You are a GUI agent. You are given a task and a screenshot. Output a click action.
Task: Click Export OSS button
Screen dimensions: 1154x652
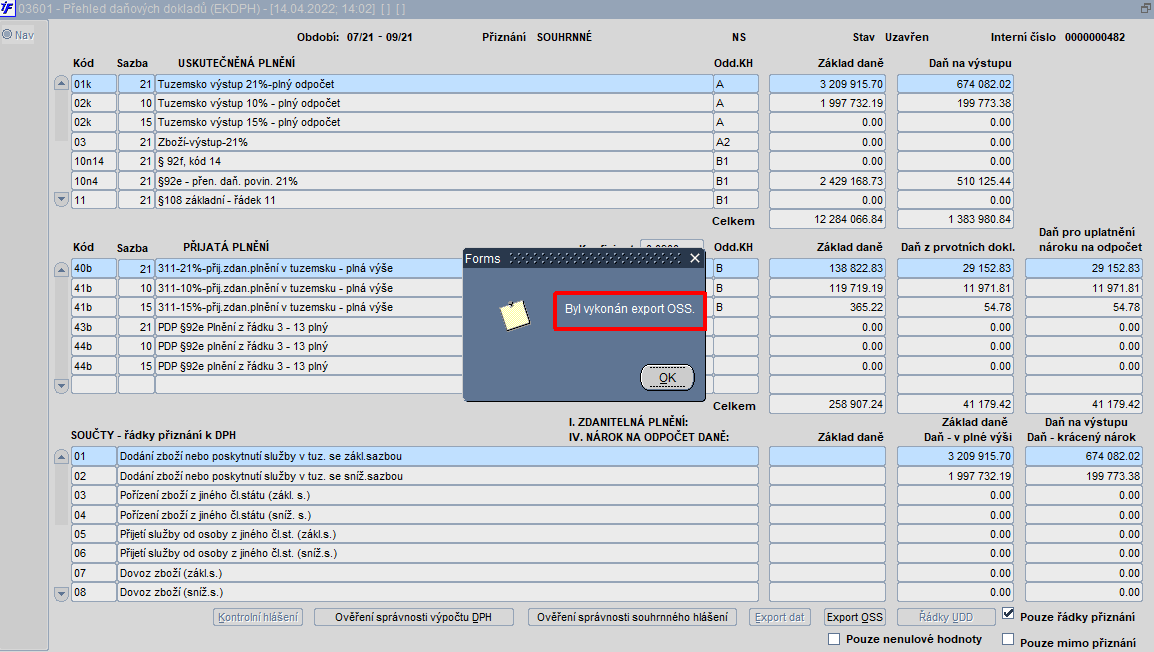click(x=854, y=617)
